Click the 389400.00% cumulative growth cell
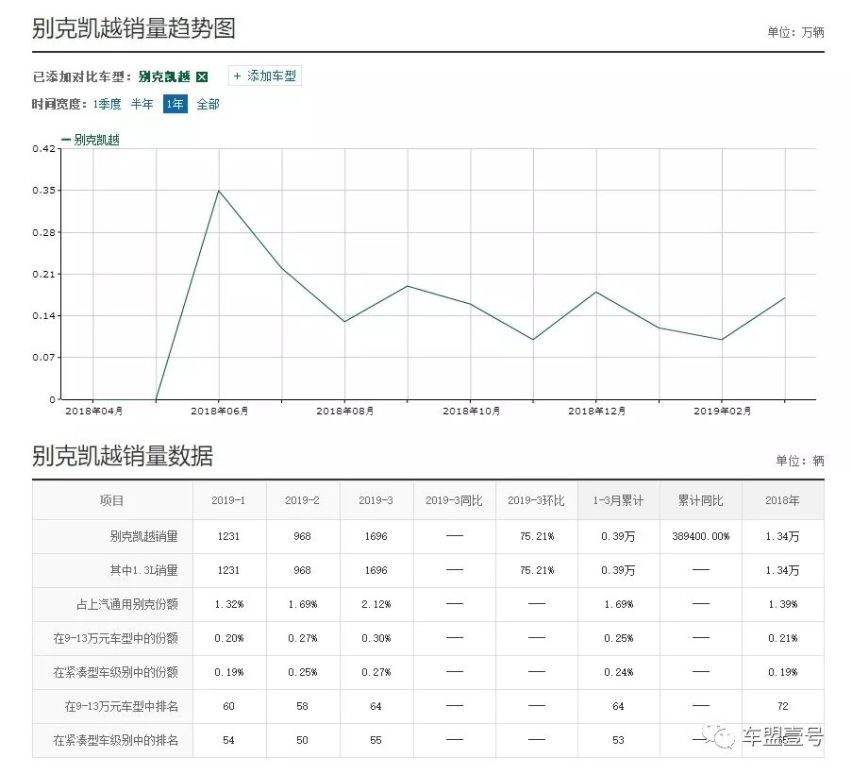 [x=700, y=536]
